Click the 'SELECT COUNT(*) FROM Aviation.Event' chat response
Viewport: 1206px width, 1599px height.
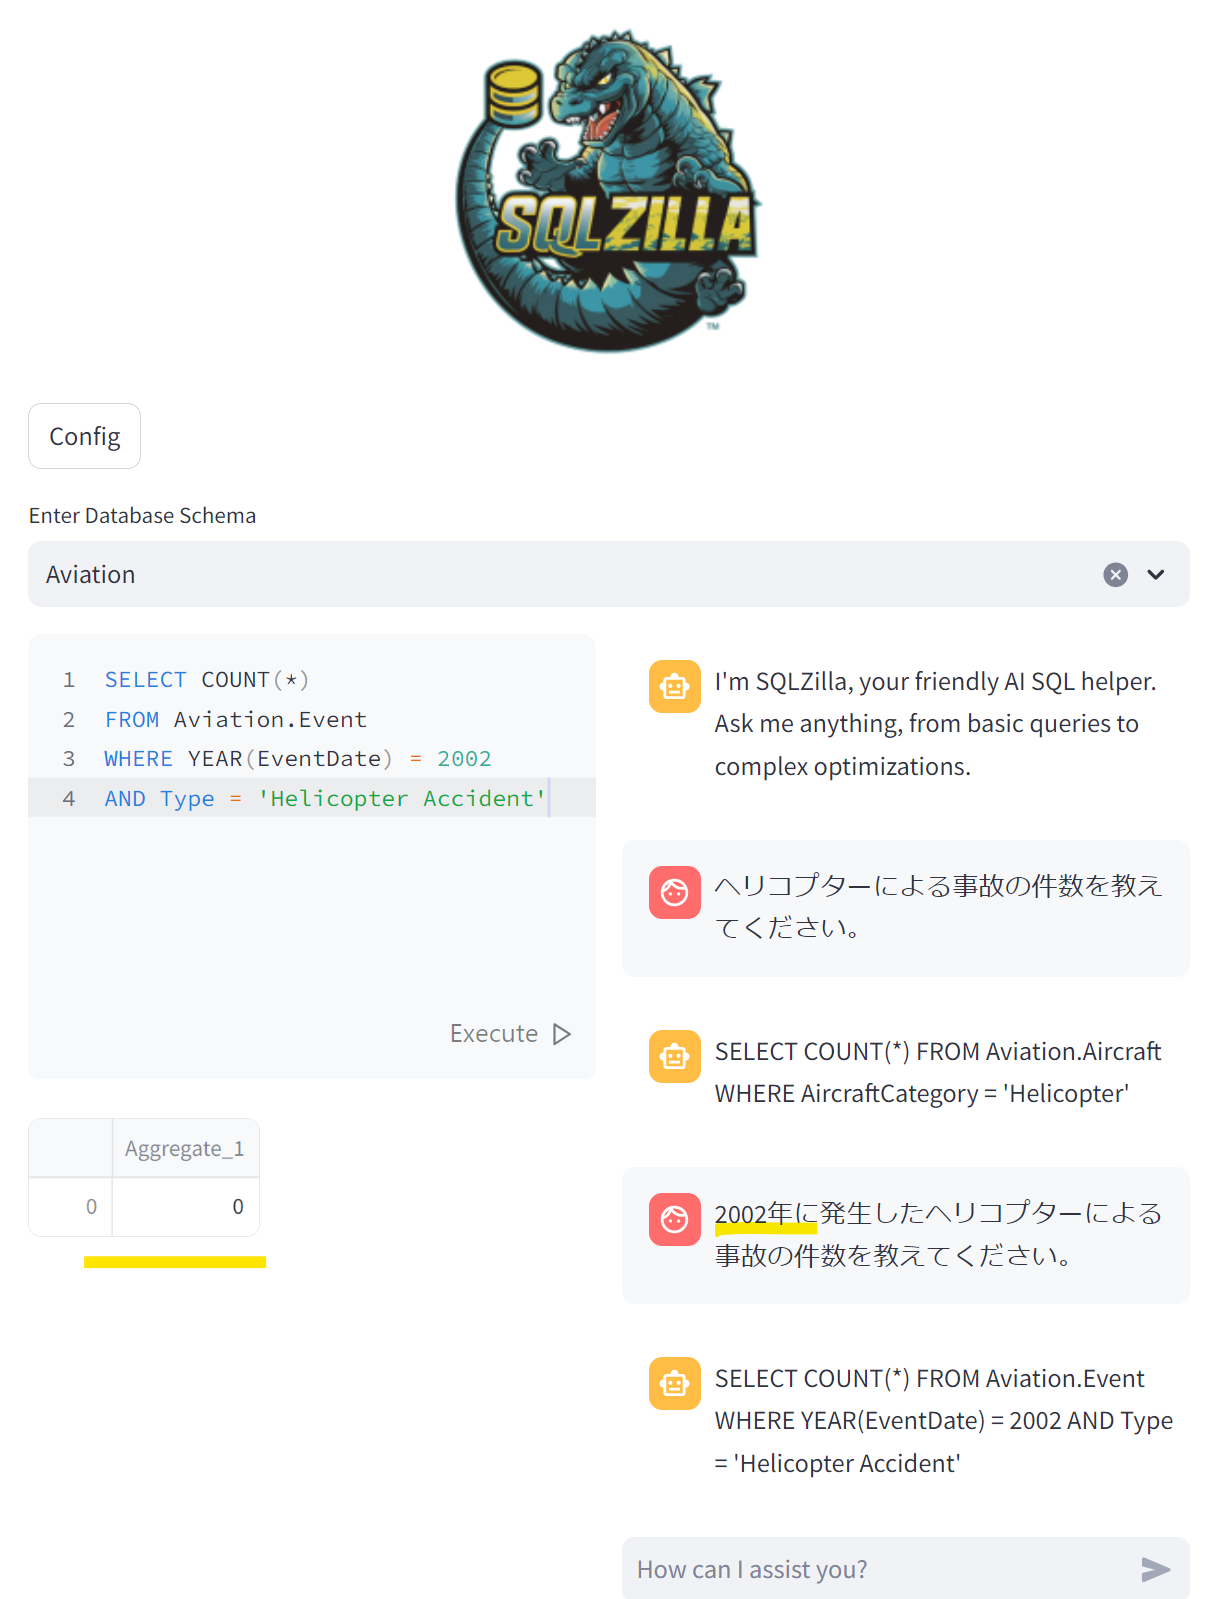[944, 1421]
